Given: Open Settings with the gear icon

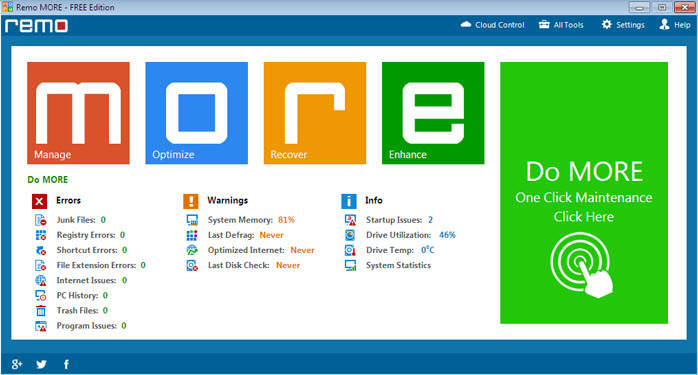Looking at the screenshot, I should (x=623, y=25).
